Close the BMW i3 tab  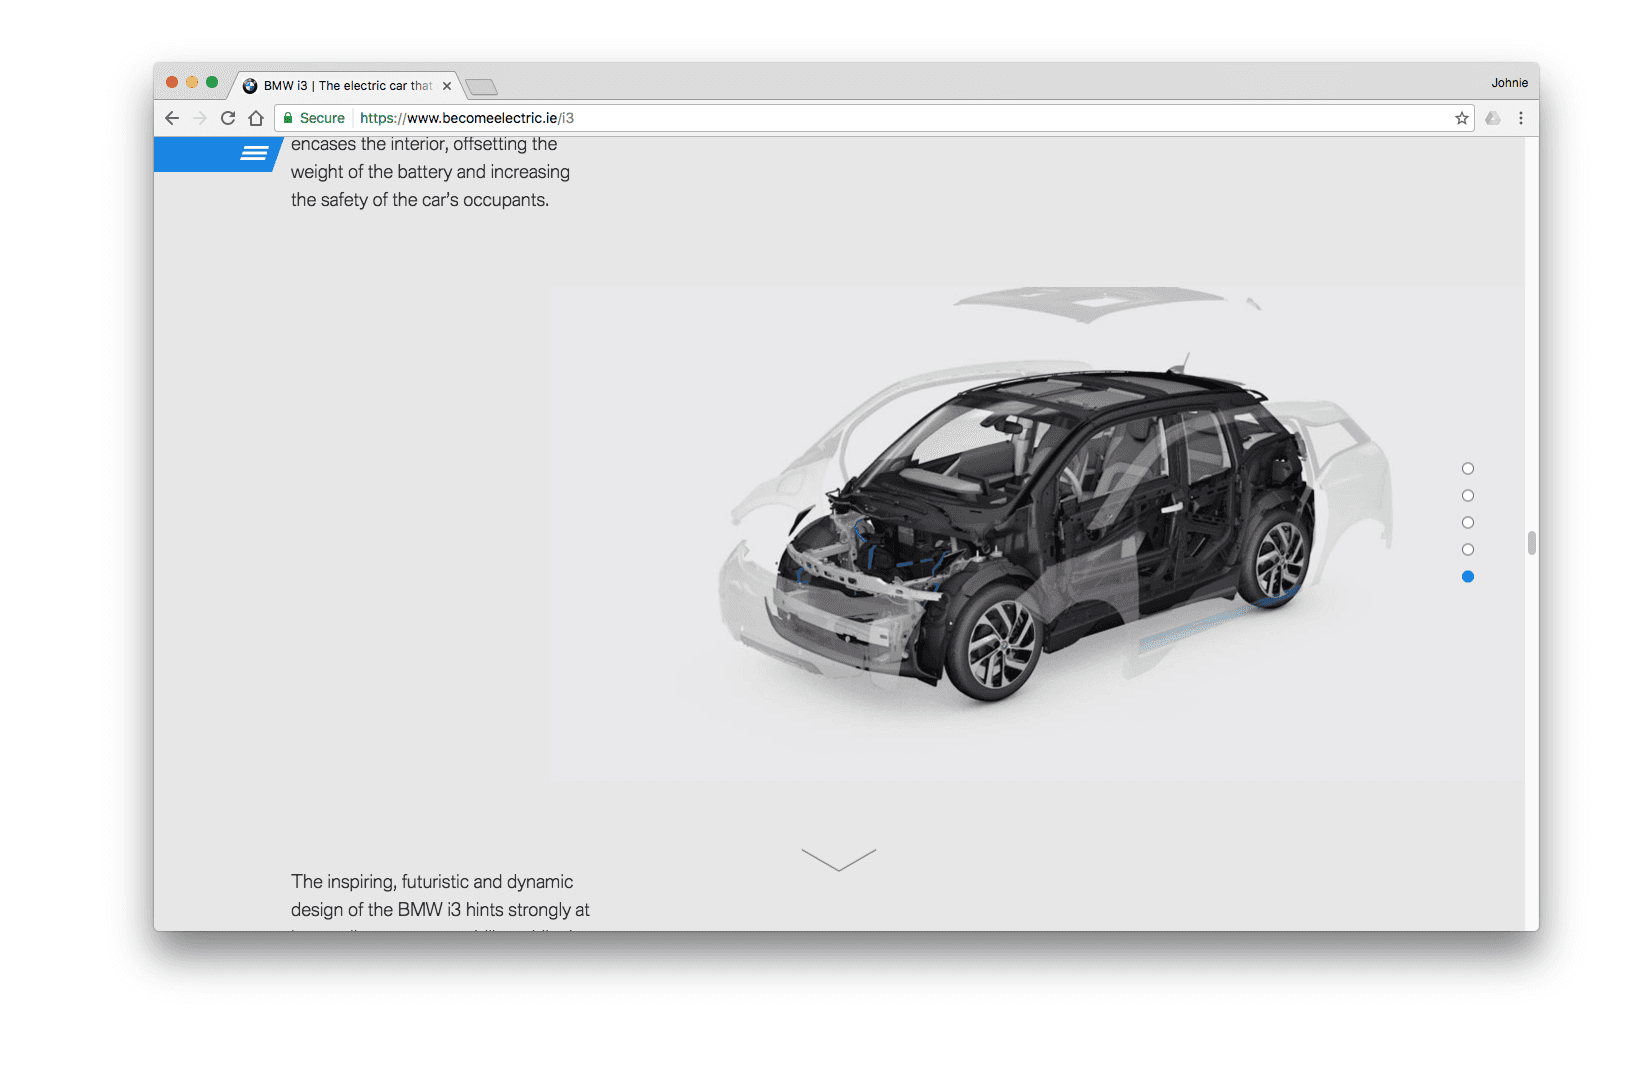click(x=447, y=86)
